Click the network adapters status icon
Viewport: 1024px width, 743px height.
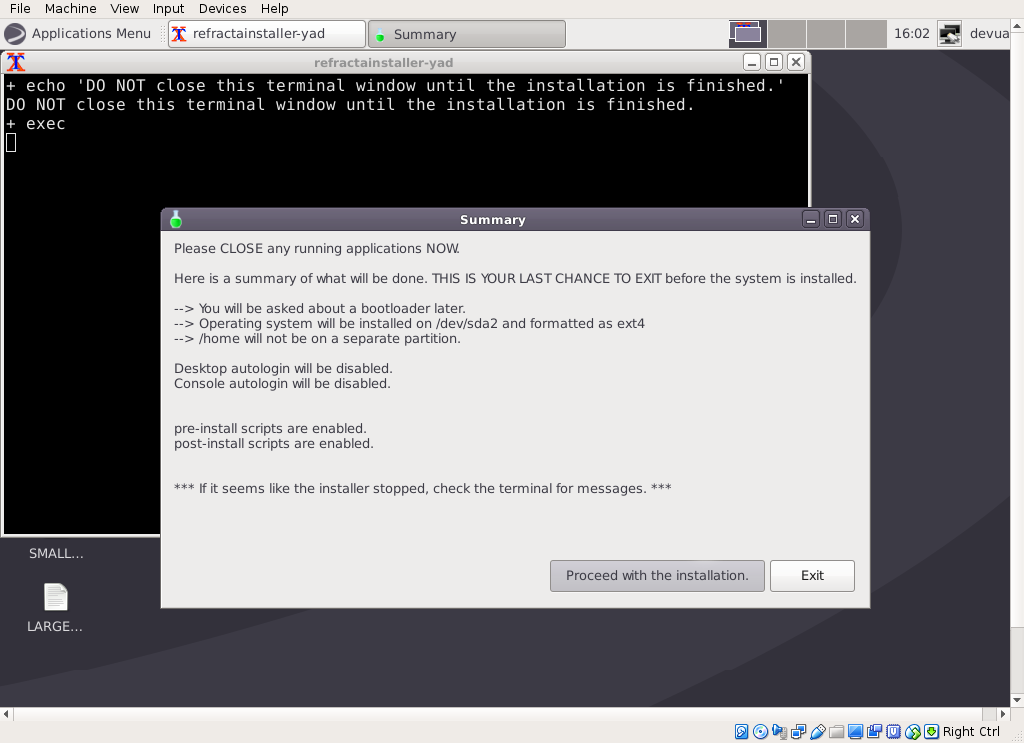pos(798,732)
